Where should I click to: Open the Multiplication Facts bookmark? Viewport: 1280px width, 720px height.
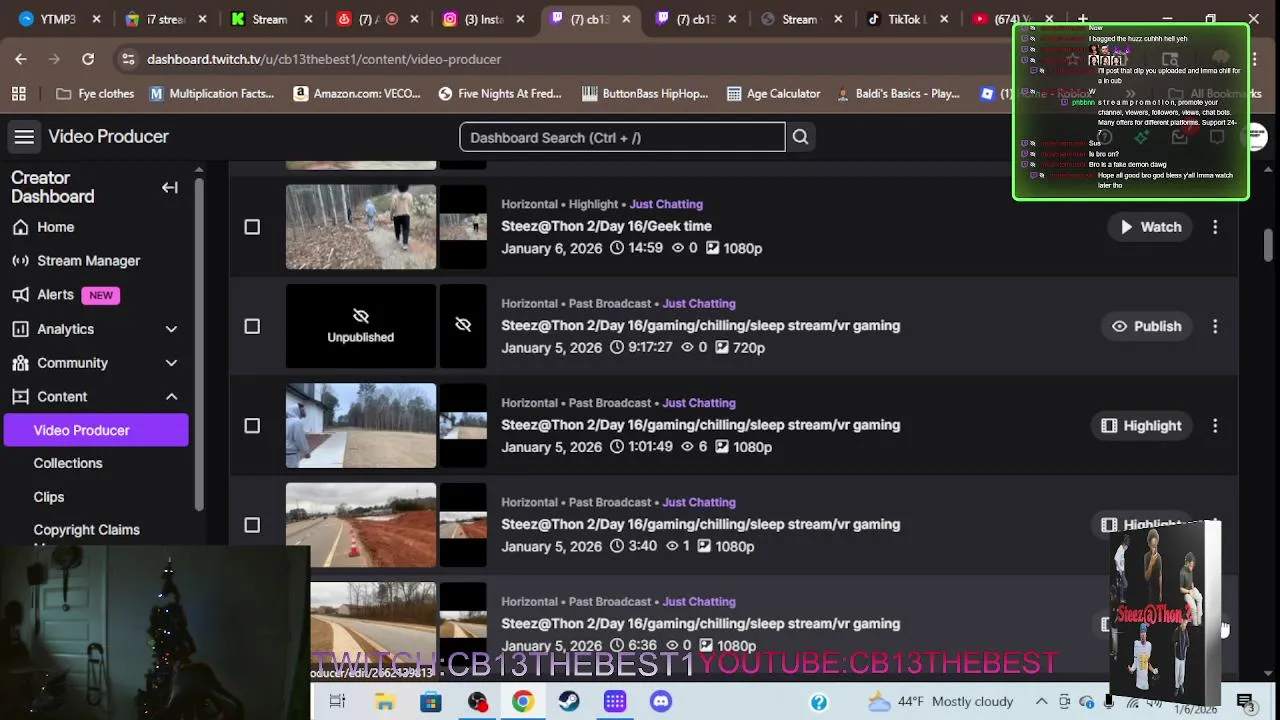click(212, 94)
